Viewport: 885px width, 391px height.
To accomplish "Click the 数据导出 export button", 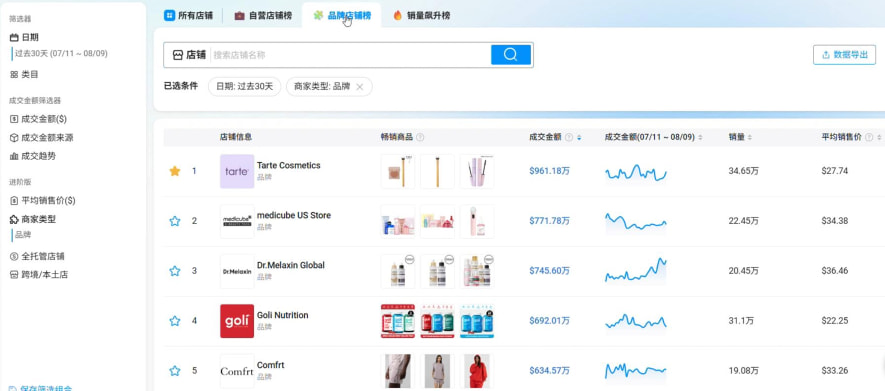I will [844, 55].
